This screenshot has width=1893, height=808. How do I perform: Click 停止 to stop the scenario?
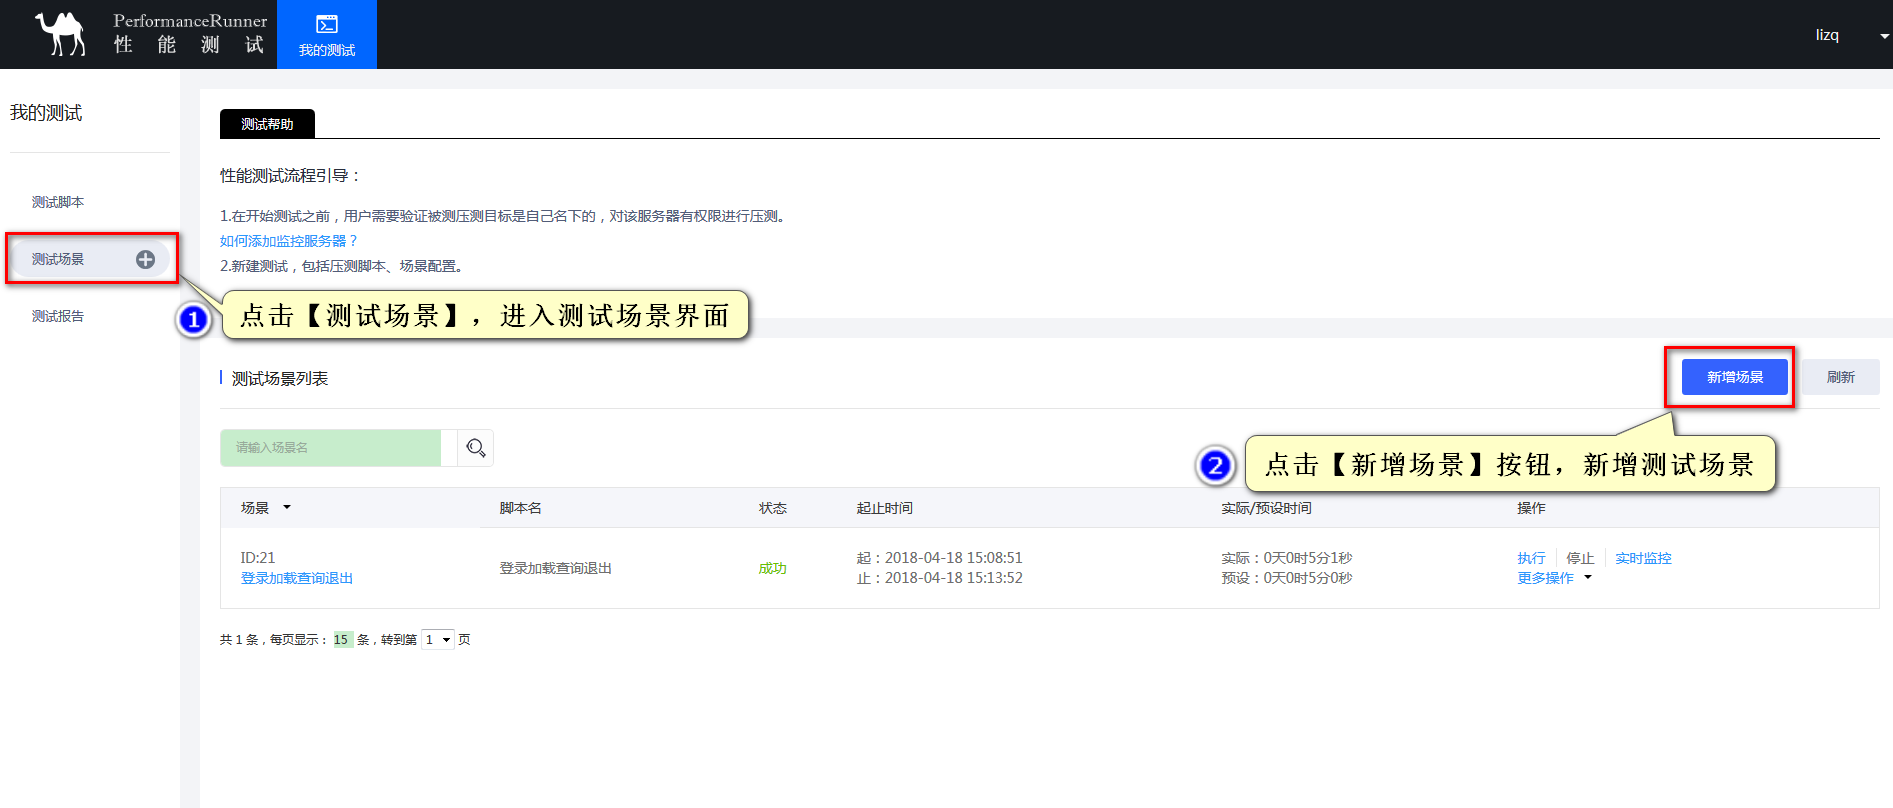point(1580,558)
